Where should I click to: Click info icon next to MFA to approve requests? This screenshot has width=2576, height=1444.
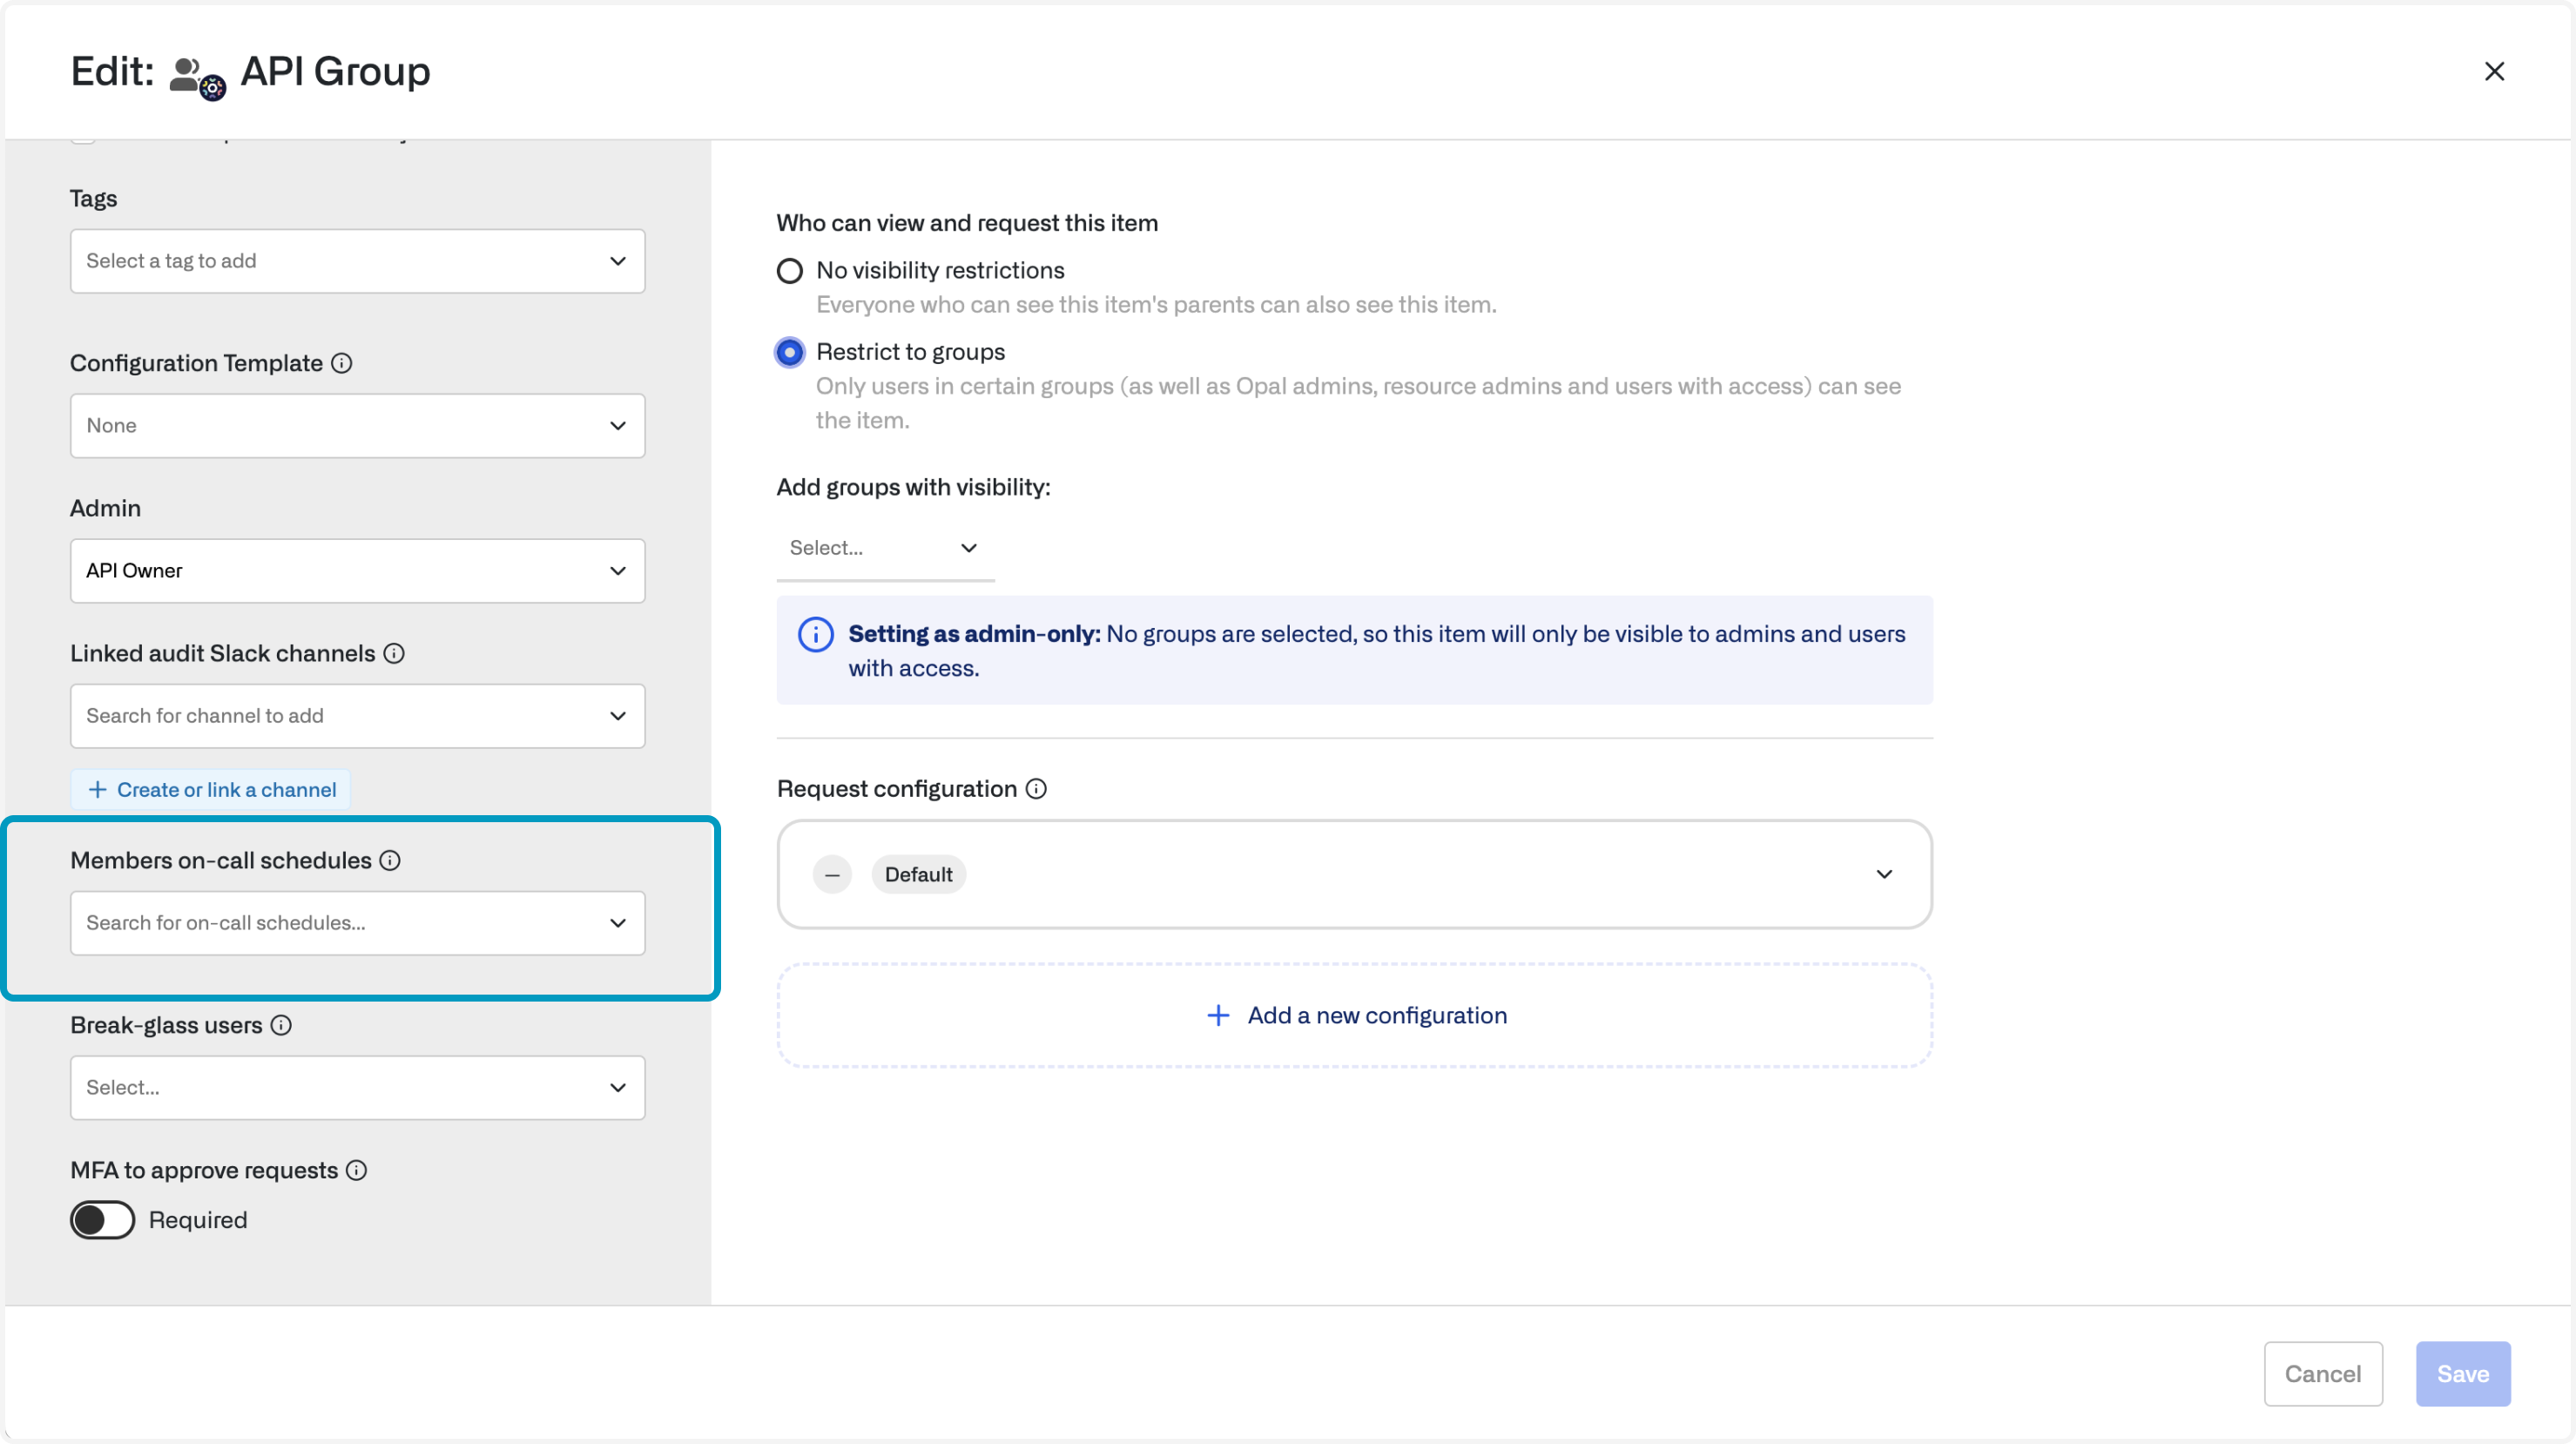[x=357, y=1170]
